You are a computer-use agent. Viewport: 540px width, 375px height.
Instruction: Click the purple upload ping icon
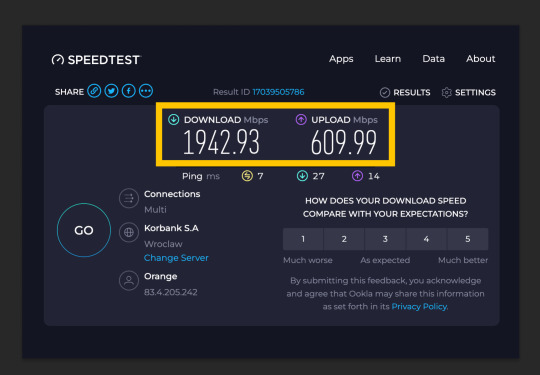pos(357,176)
